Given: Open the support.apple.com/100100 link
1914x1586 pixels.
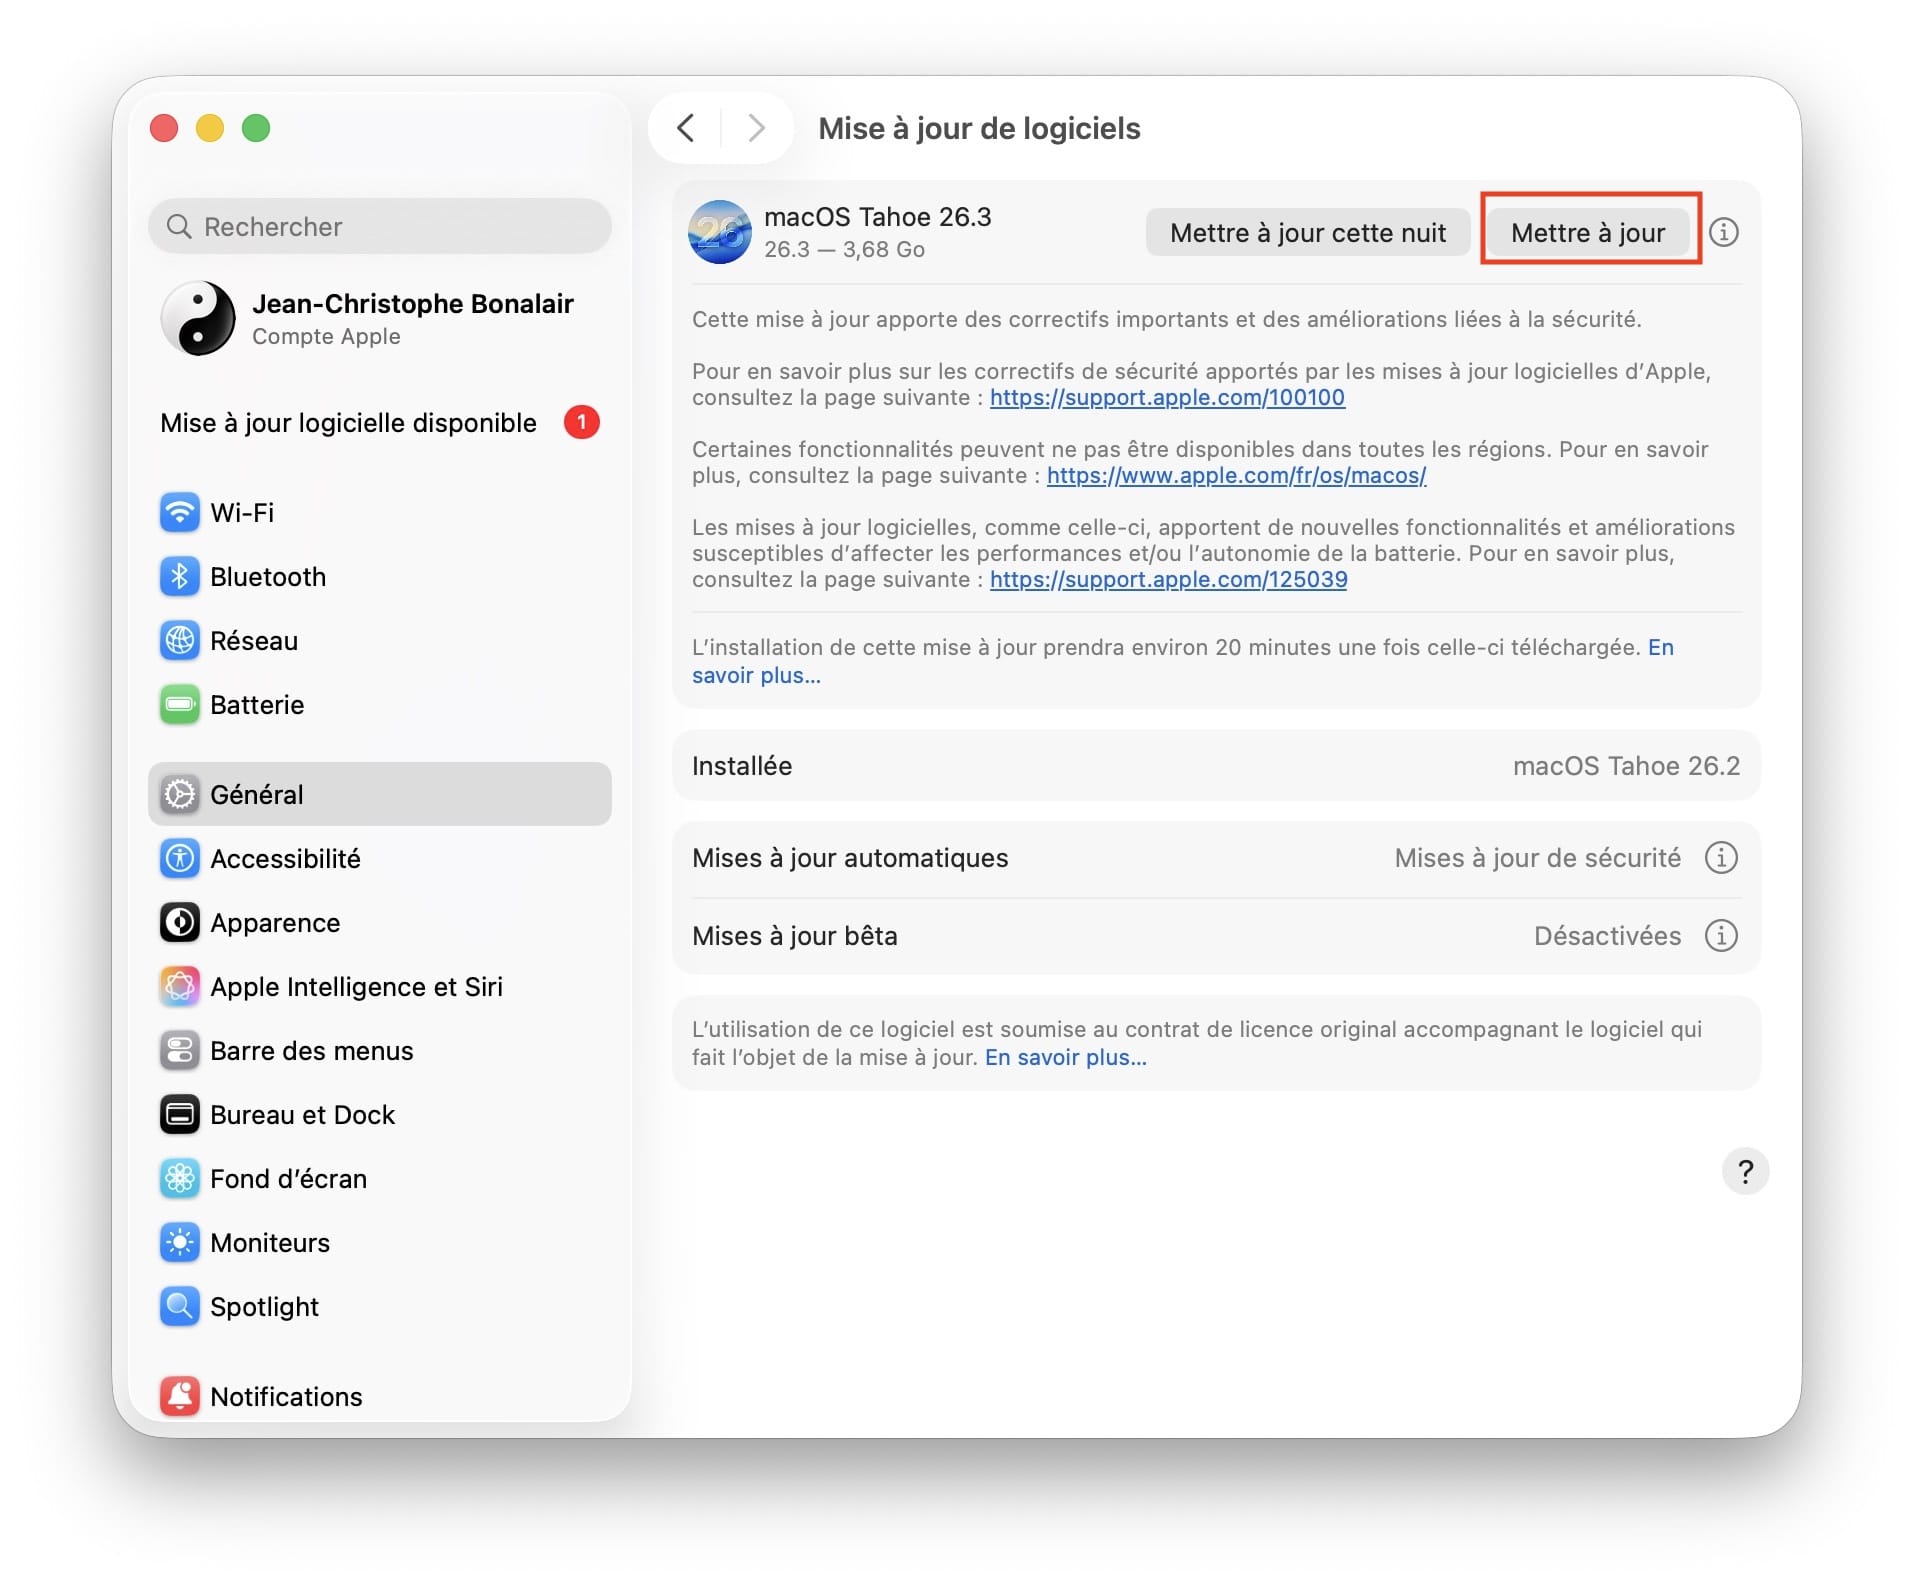Looking at the screenshot, I should coord(1166,397).
